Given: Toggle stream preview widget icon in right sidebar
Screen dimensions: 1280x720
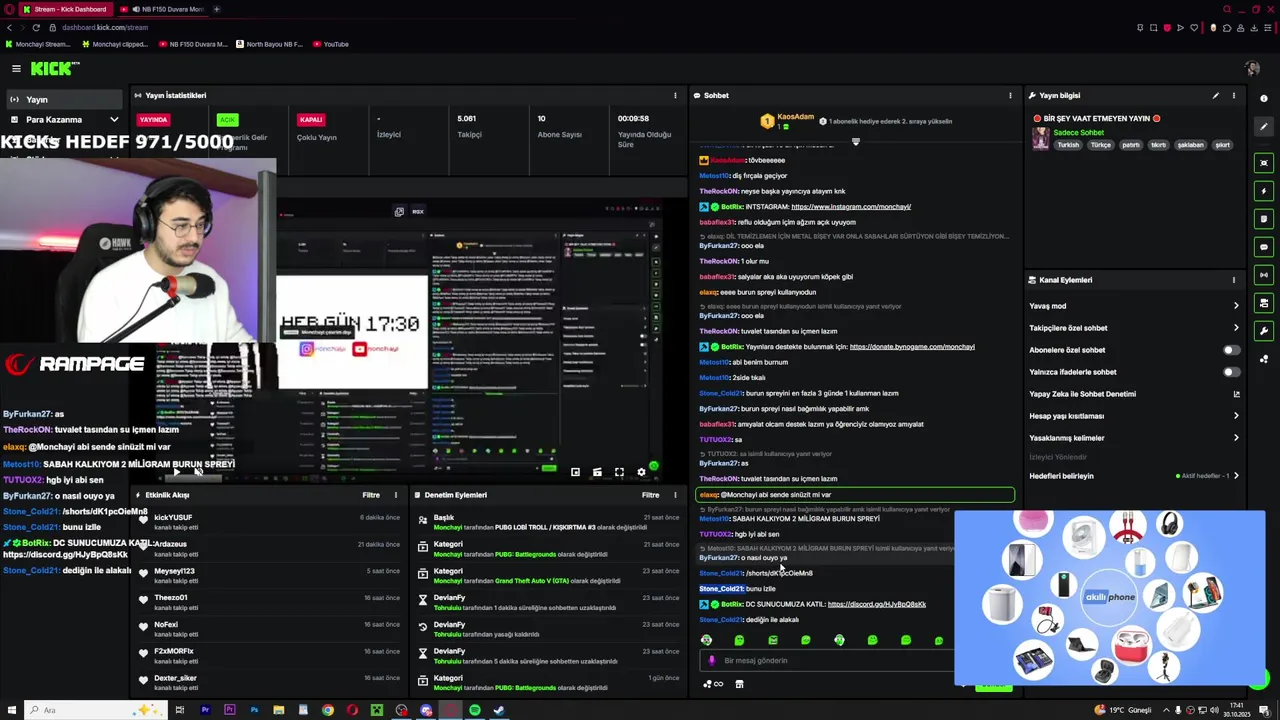Looking at the screenshot, I should pos(1264,163).
